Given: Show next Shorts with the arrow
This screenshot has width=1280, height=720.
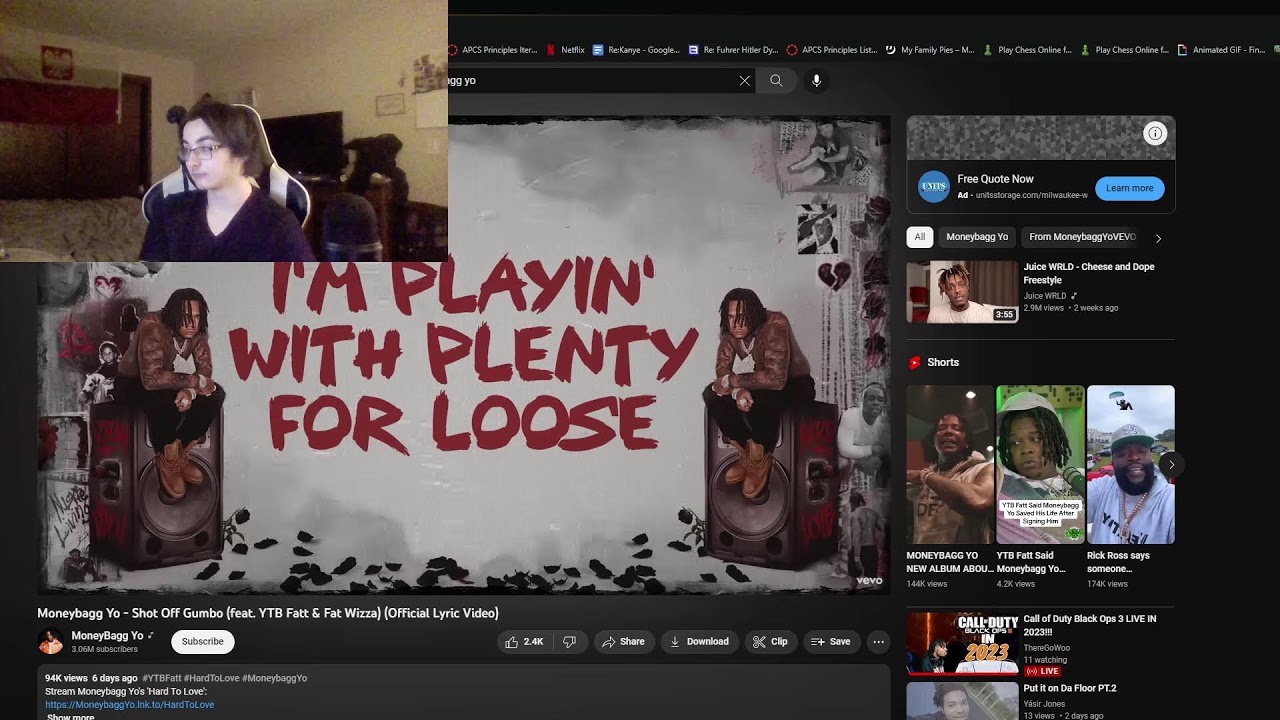Looking at the screenshot, I should point(1171,465).
